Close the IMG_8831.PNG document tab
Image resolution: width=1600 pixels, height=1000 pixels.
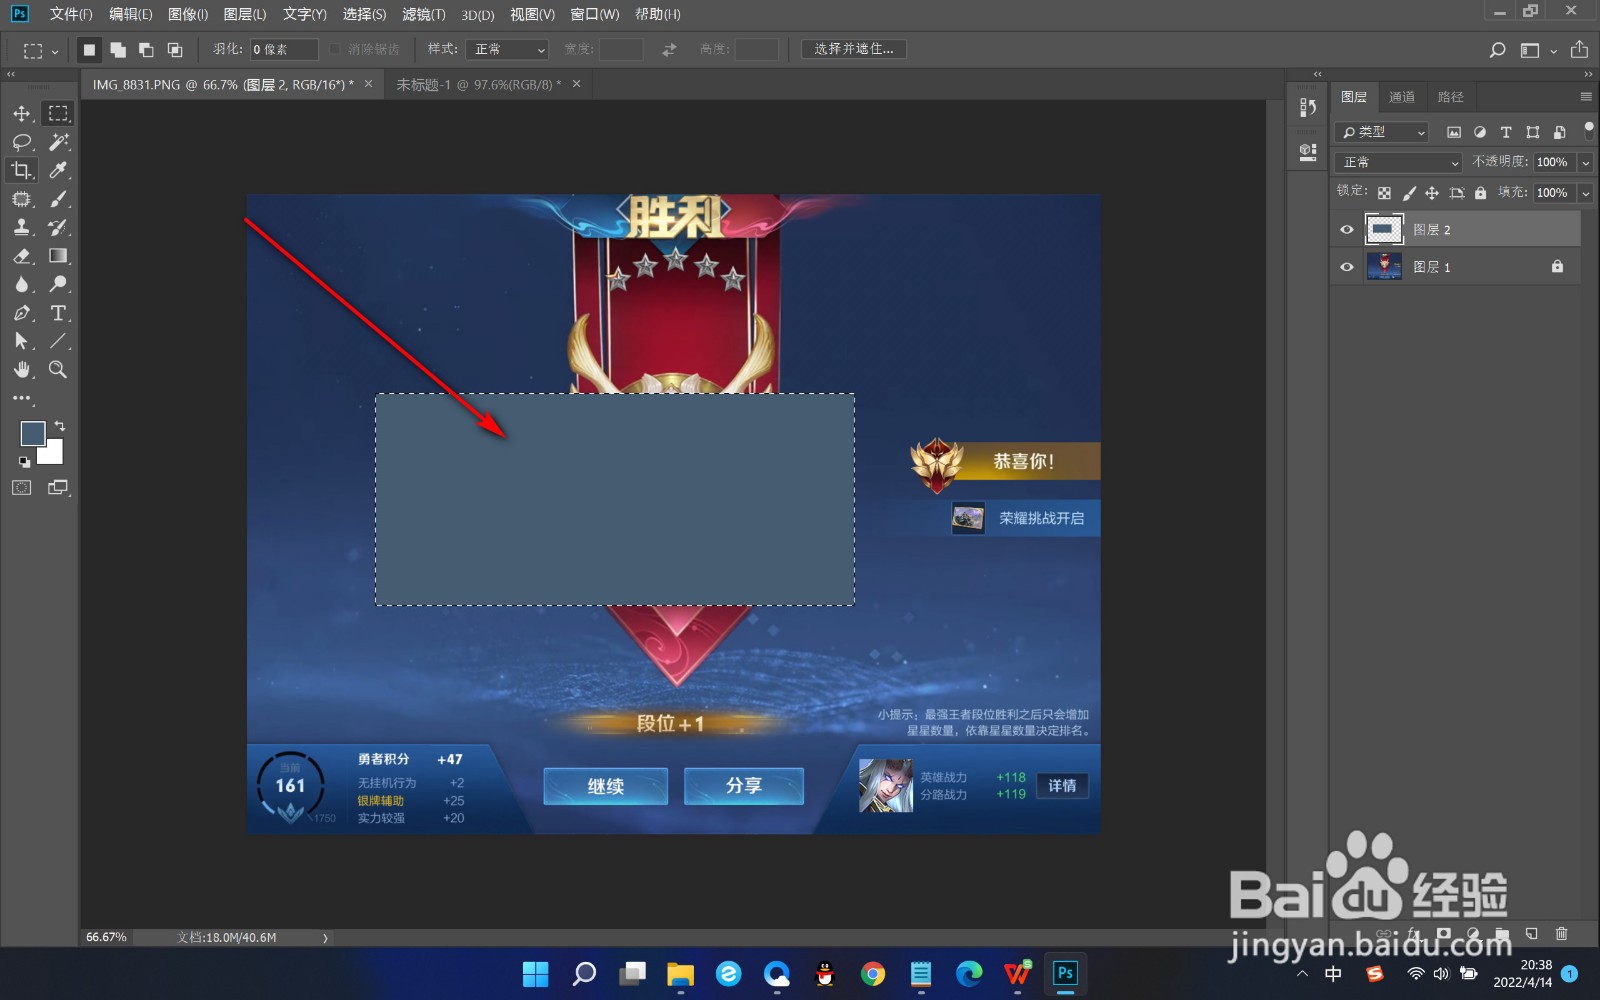tap(368, 84)
